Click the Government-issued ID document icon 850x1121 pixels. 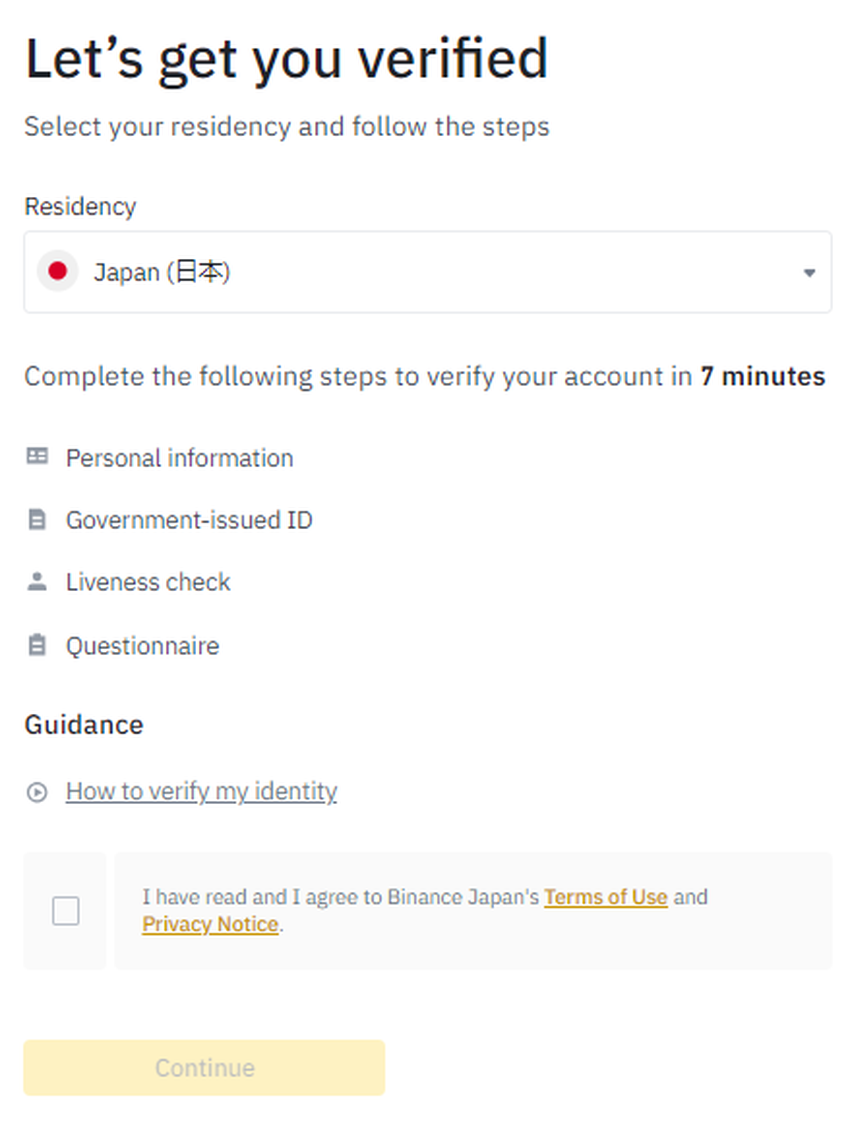[37, 520]
